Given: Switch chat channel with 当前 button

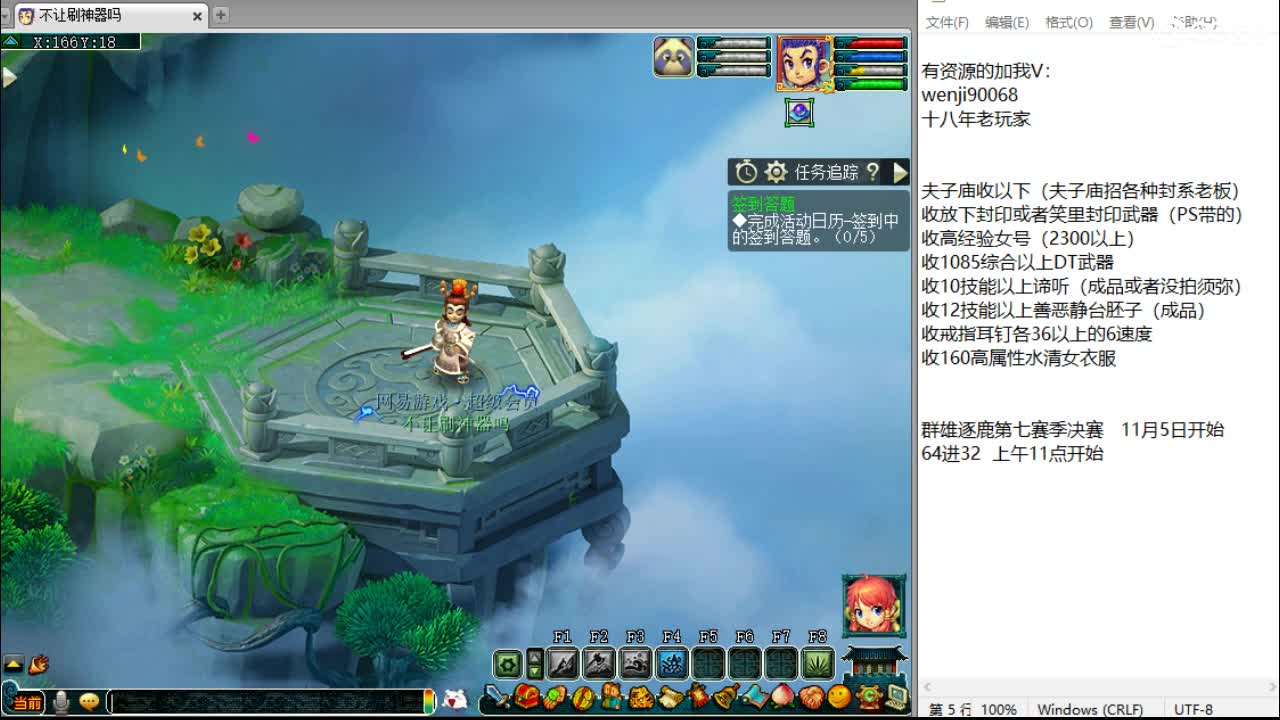Looking at the screenshot, I should click(27, 702).
